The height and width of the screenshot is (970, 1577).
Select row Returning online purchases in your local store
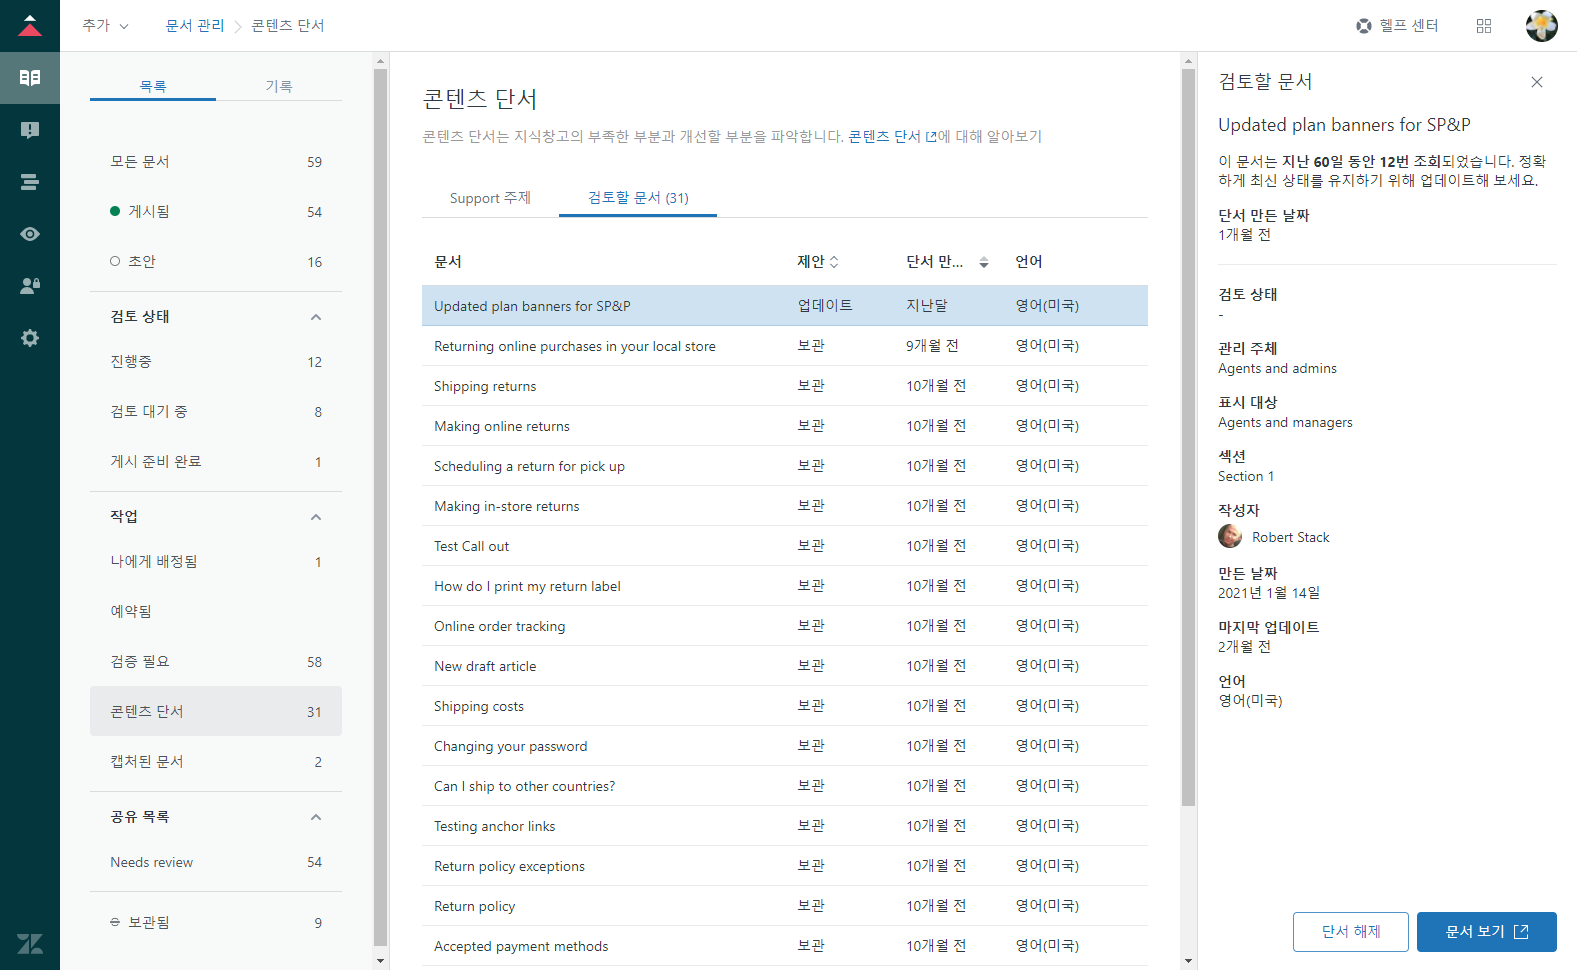click(785, 346)
